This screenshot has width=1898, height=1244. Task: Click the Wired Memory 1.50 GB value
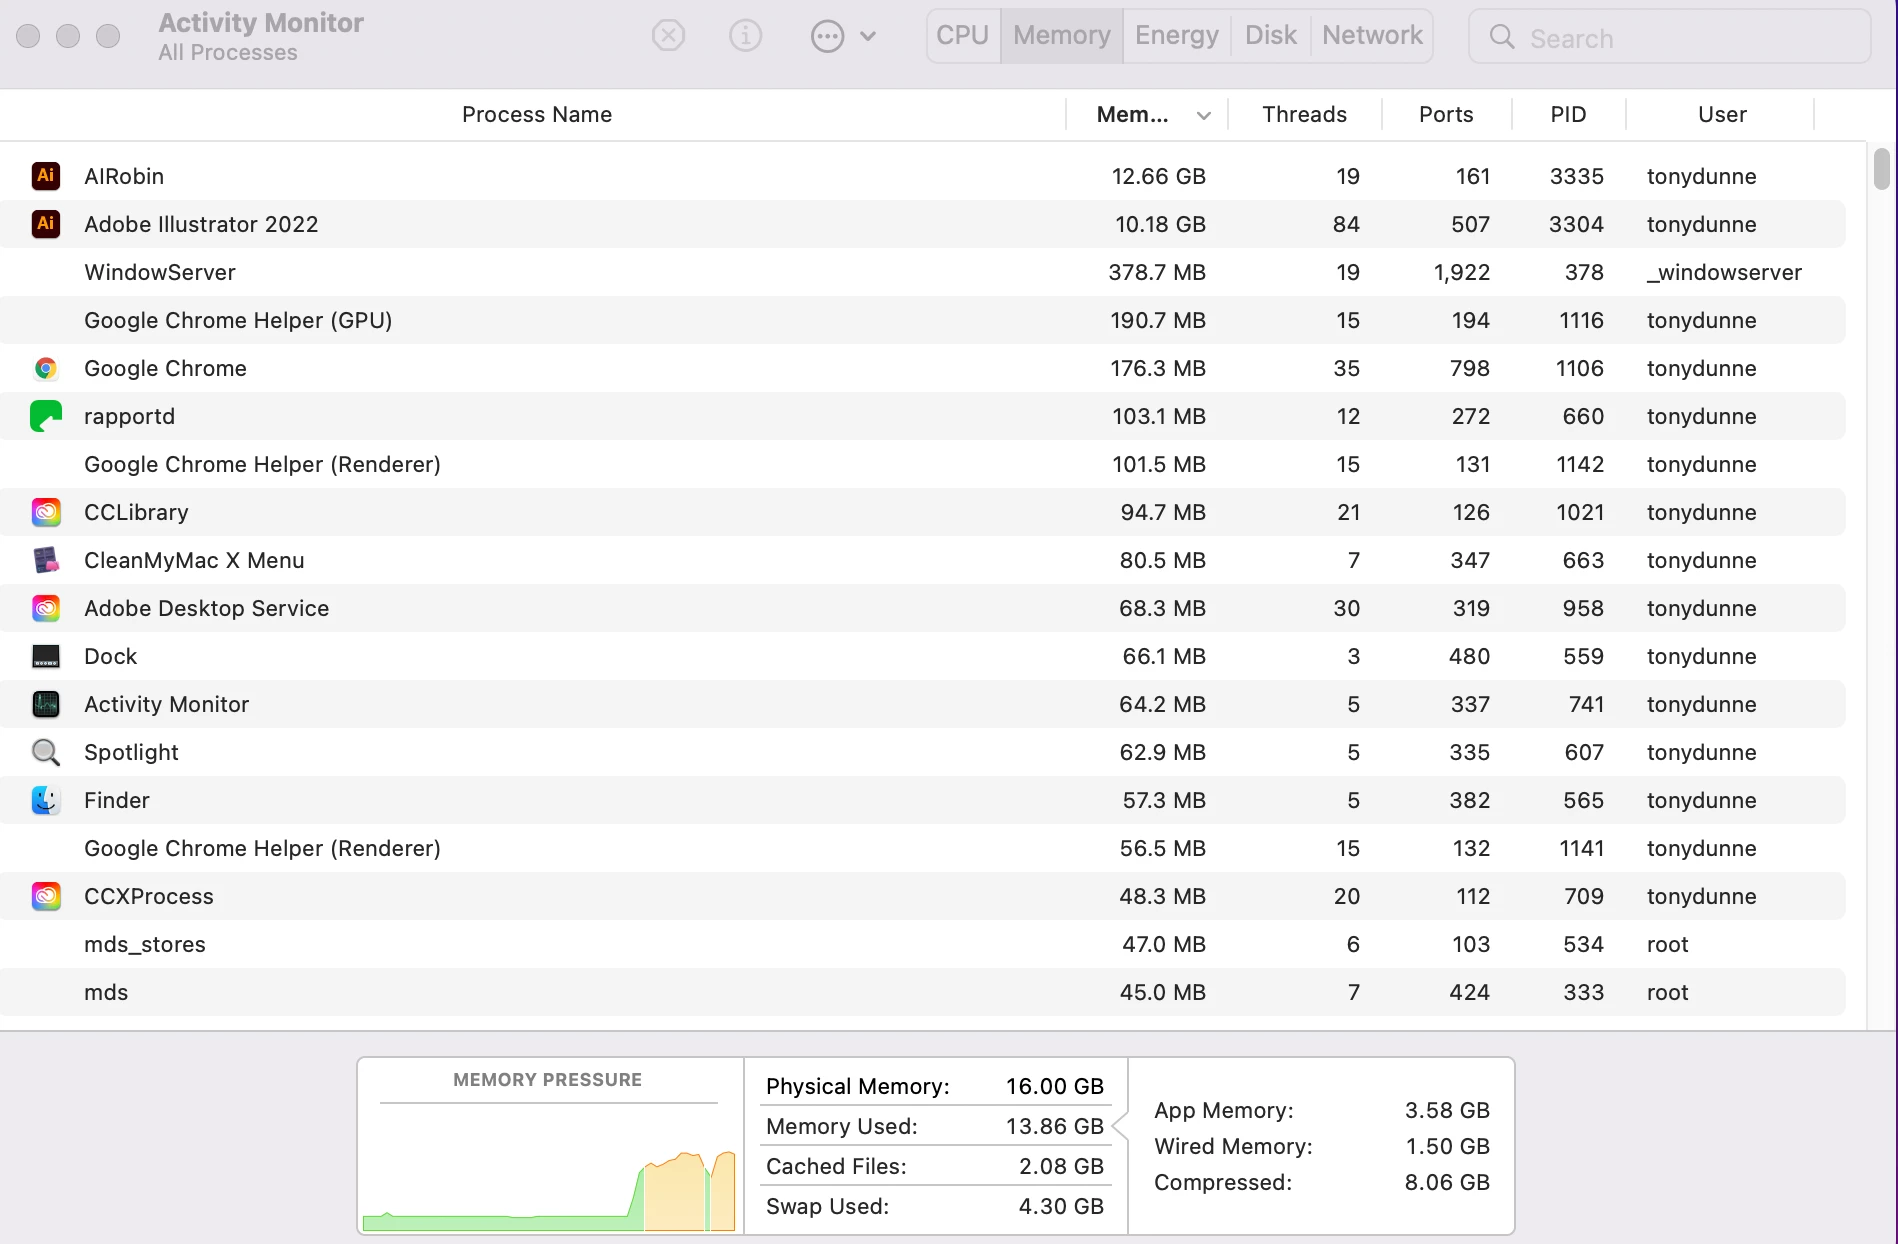(1448, 1146)
